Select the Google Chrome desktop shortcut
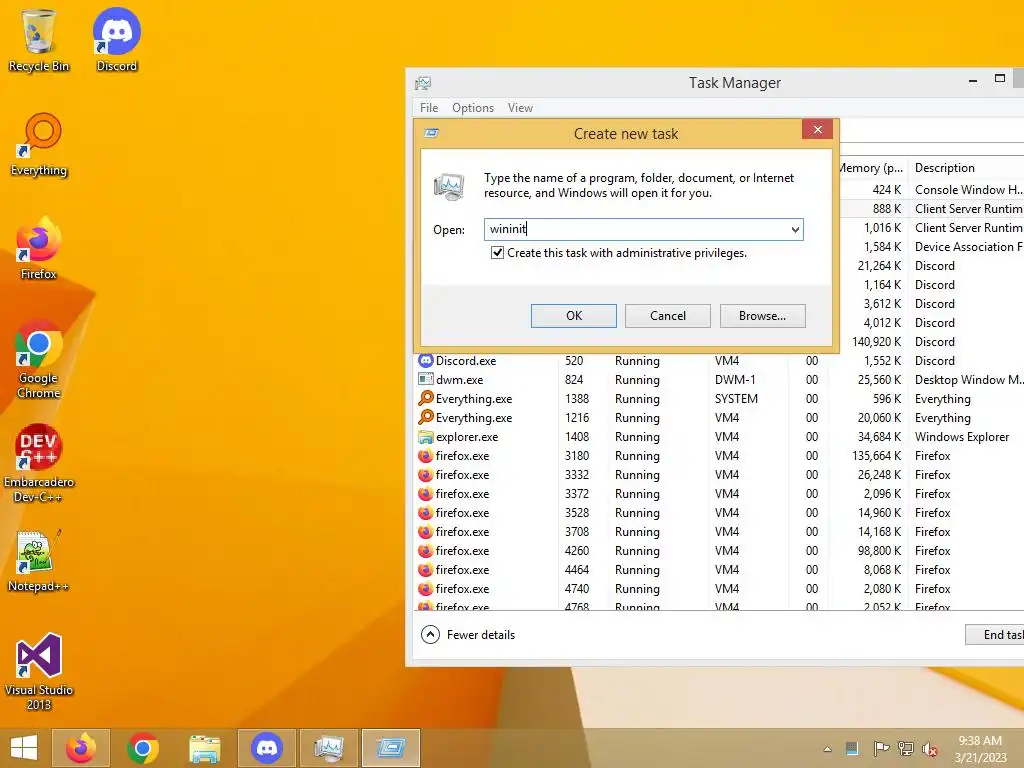 coord(39,360)
